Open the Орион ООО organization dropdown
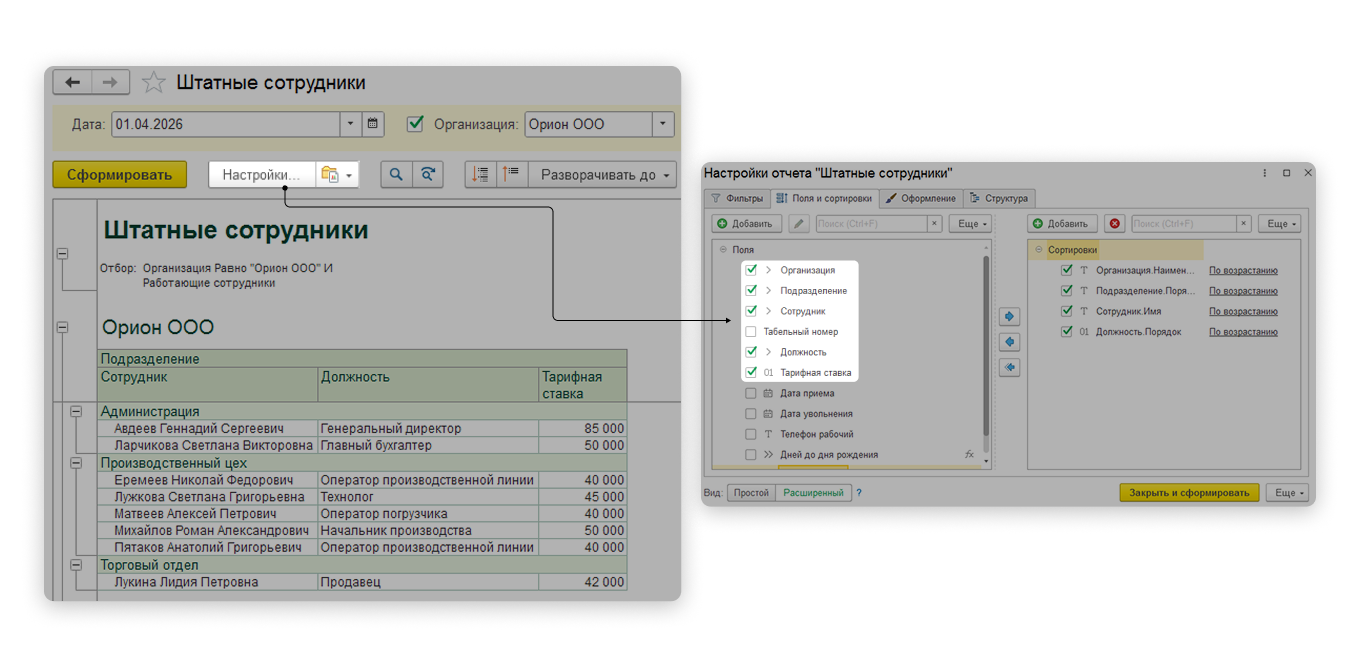This screenshot has width=1360, height=667. point(663,124)
